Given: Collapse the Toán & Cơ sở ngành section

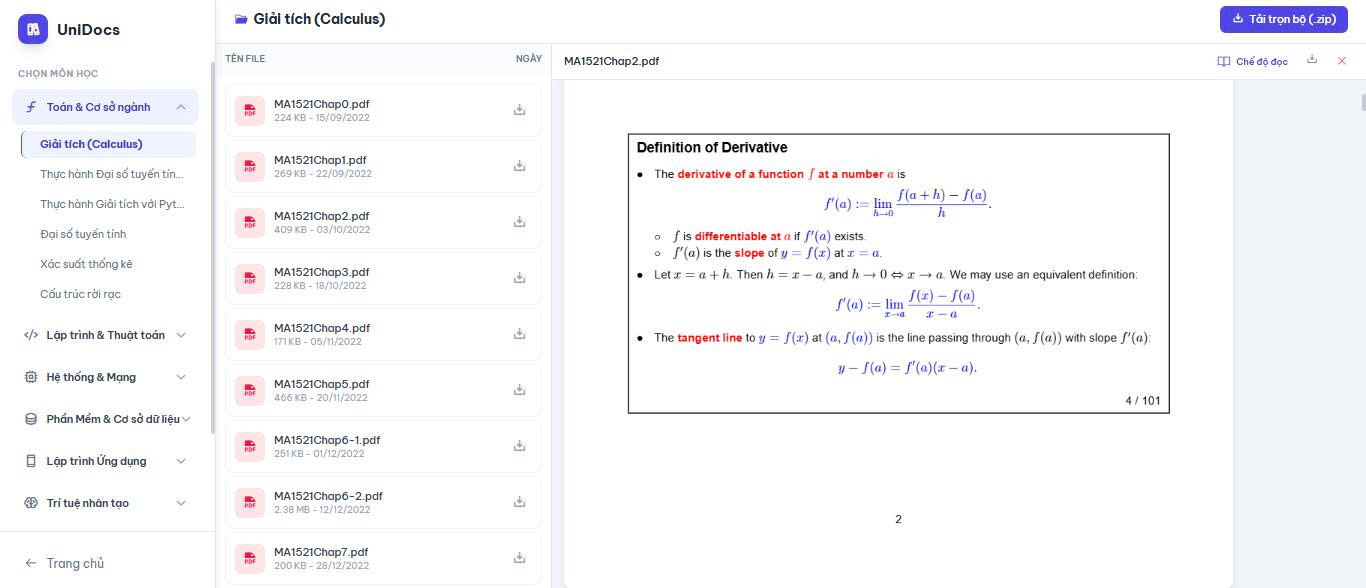Looking at the screenshot, I should [x=181, y=107].
